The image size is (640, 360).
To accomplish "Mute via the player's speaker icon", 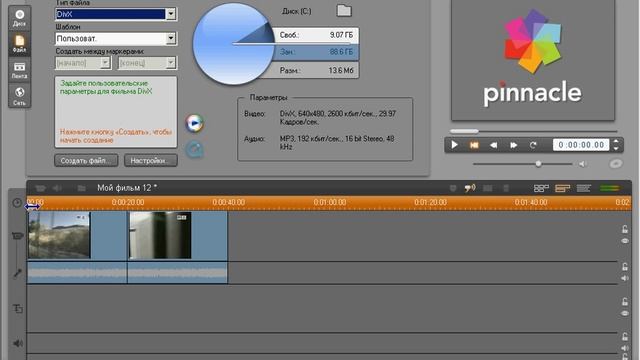I will tap(582, 164).
